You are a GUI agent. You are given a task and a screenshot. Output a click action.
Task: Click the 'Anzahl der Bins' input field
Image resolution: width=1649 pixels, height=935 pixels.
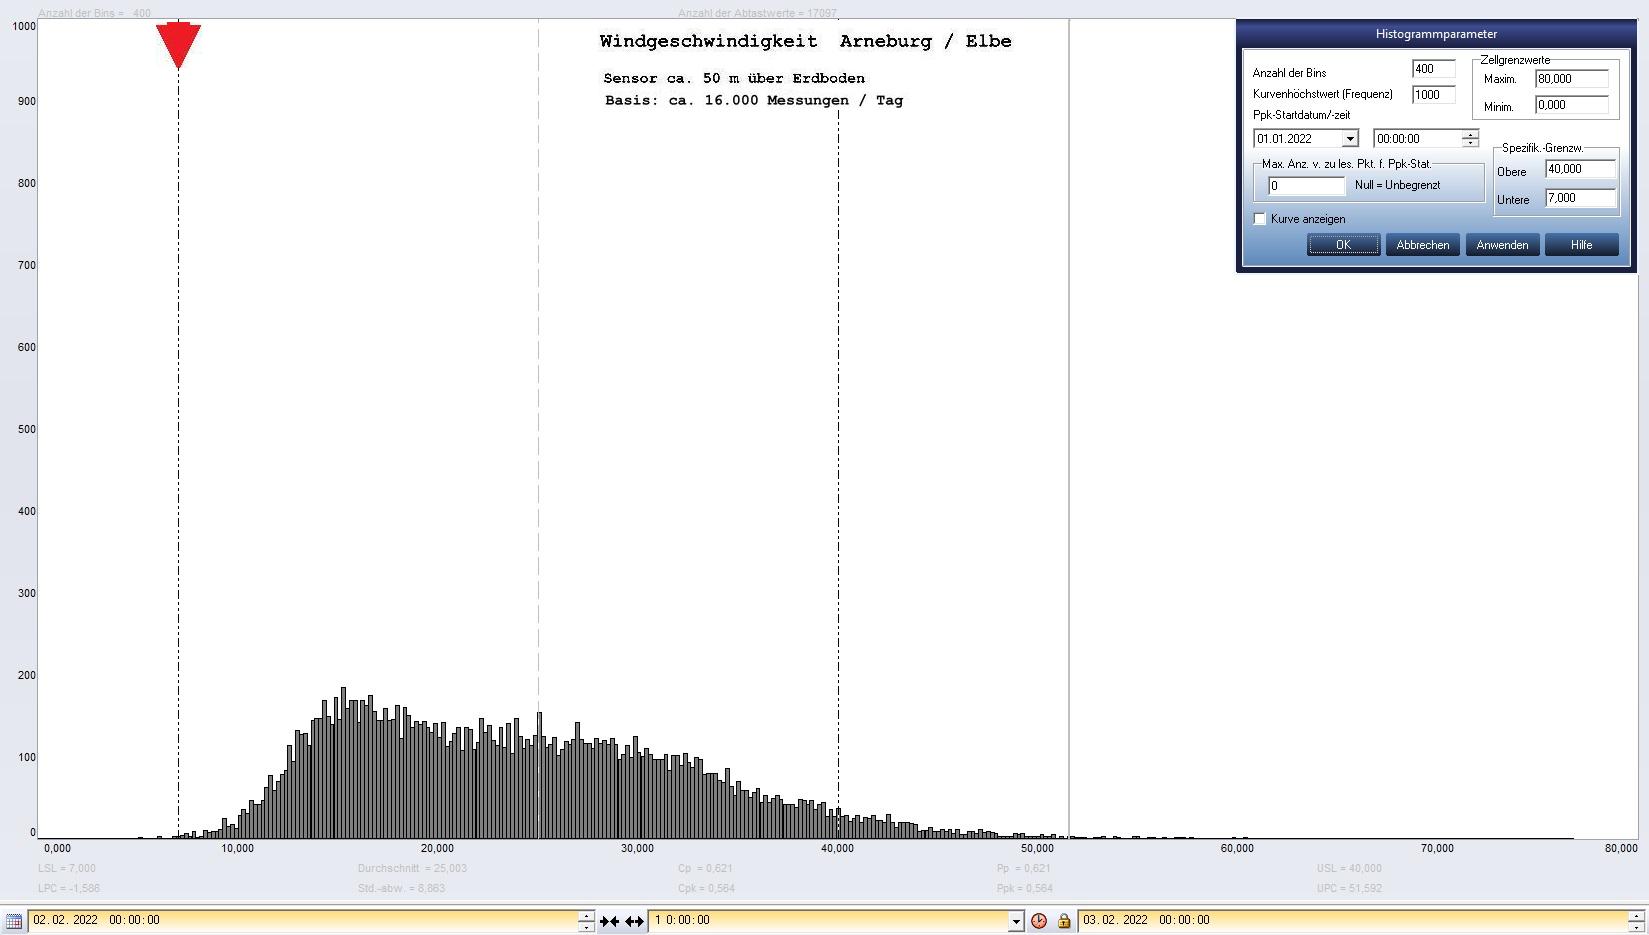1433,69
